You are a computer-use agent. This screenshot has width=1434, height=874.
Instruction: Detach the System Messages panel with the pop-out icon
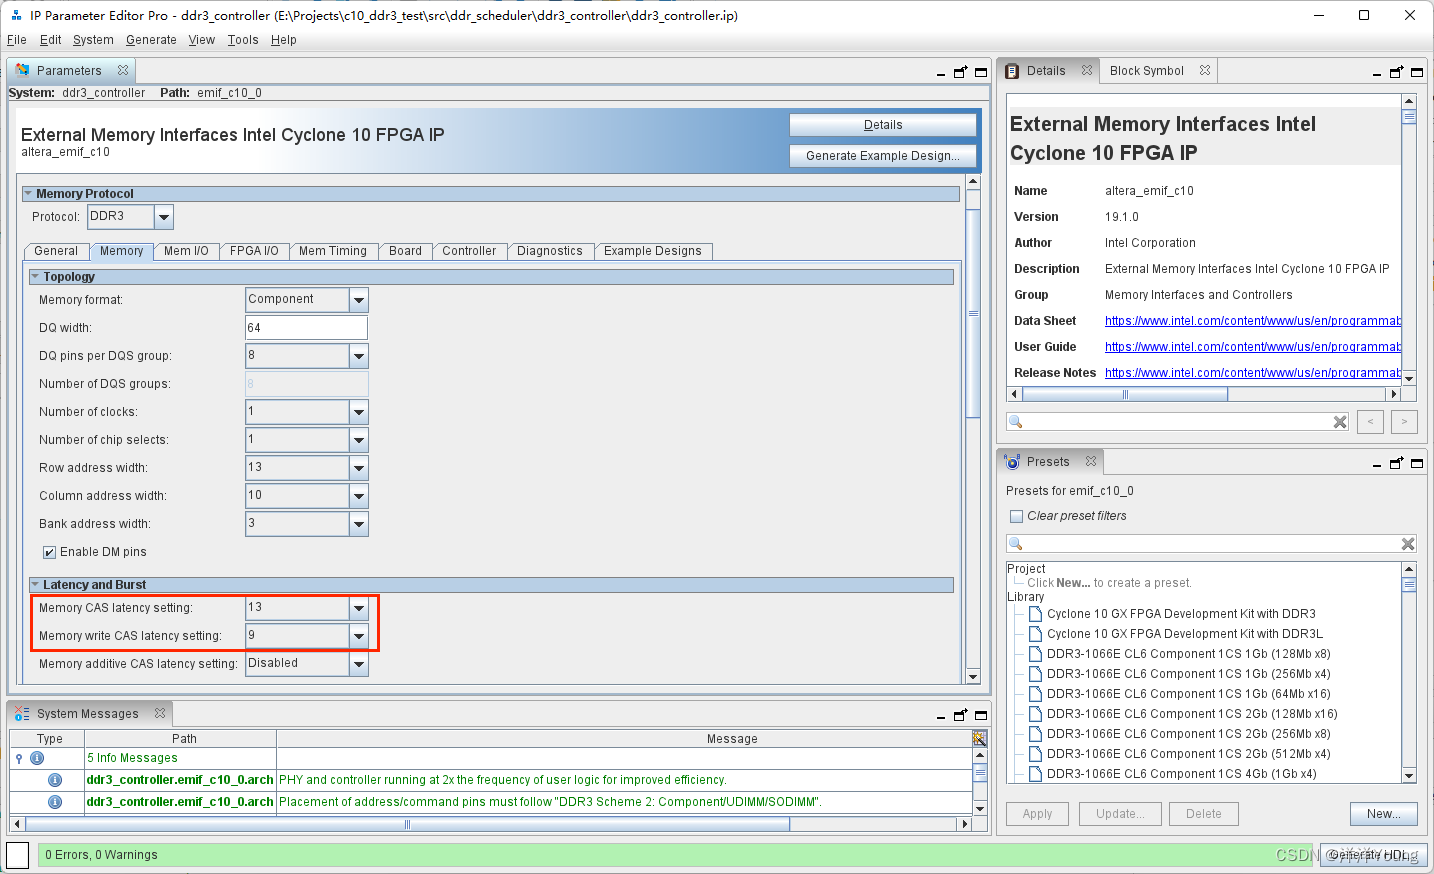(x=961, y=715)
